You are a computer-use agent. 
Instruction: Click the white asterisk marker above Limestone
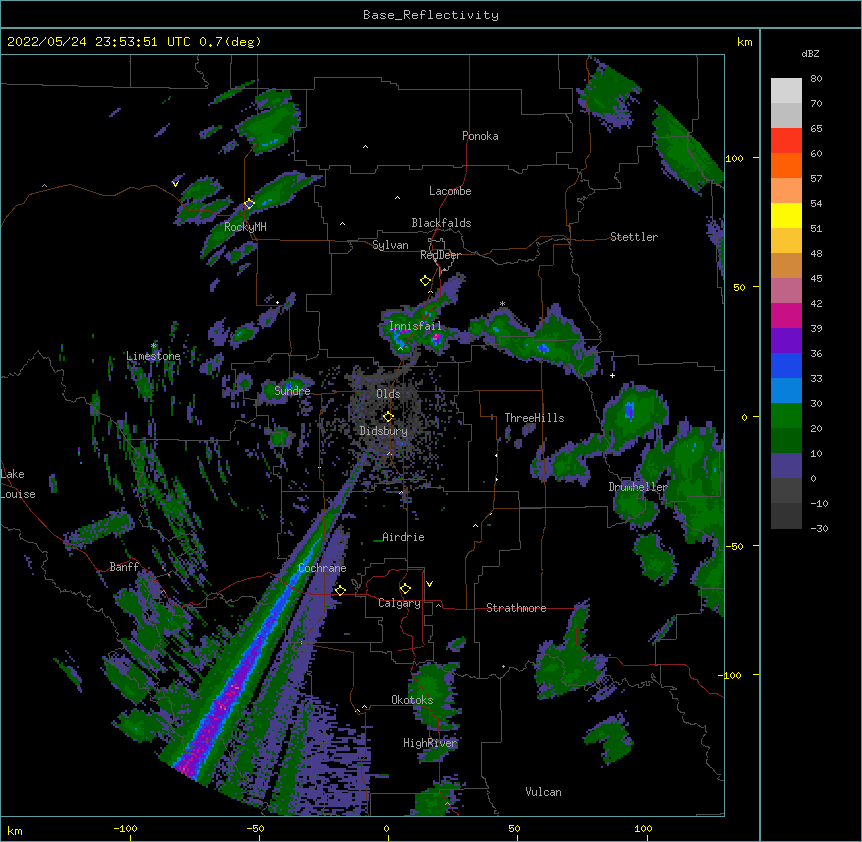coord(153,346)
